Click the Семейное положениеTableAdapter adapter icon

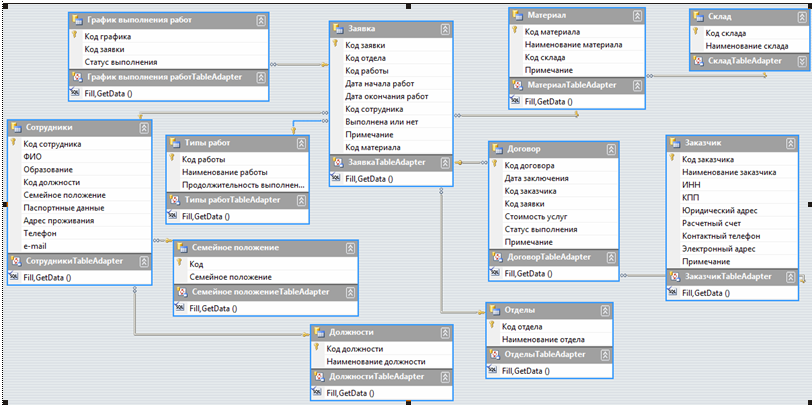click(x=181, y=292)
